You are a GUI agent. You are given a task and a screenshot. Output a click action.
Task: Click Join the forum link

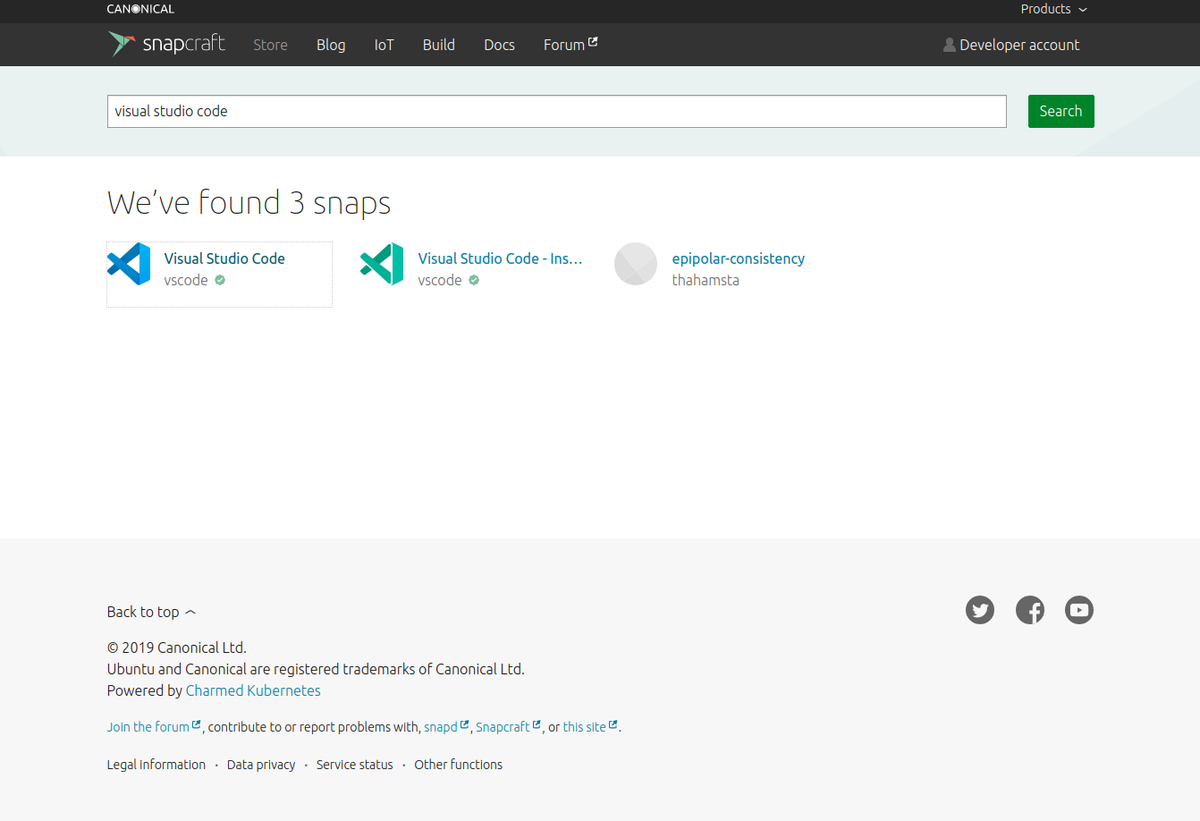[x=154, y=727]
